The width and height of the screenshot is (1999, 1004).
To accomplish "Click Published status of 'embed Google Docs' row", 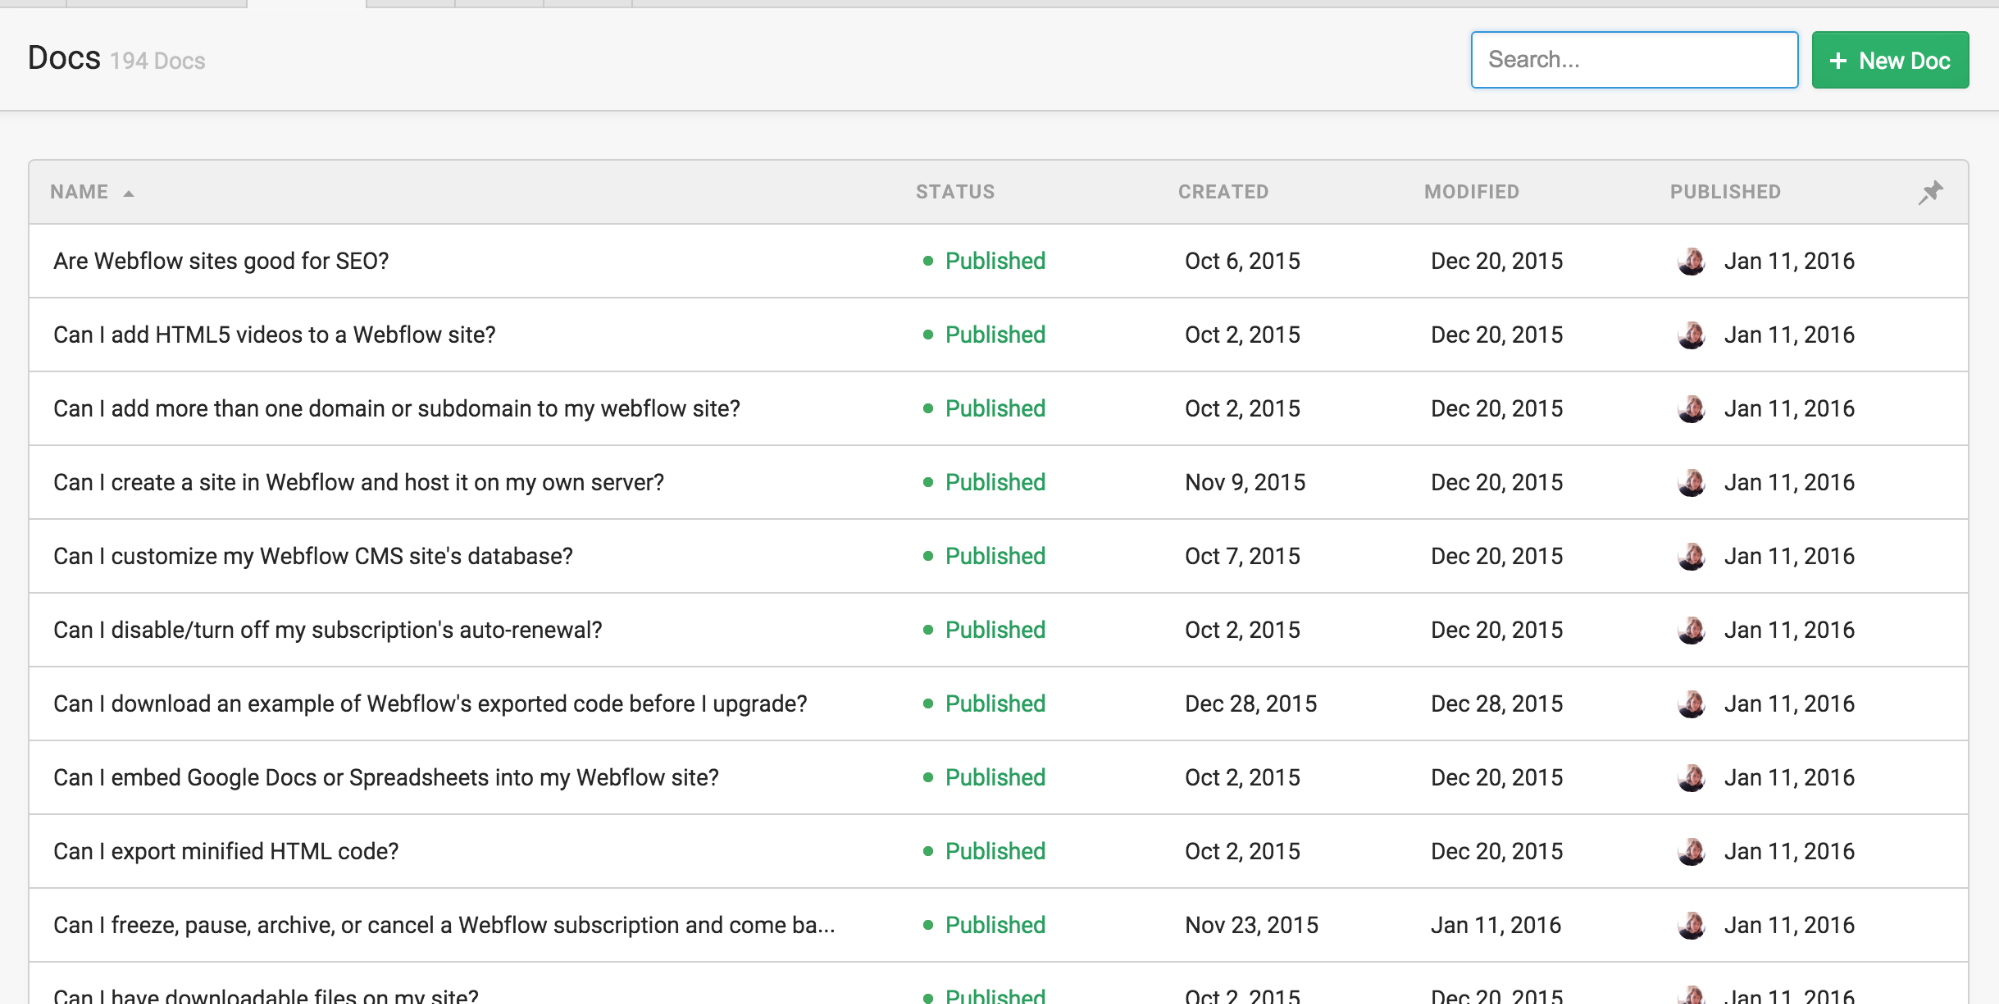I will point(984,778).
